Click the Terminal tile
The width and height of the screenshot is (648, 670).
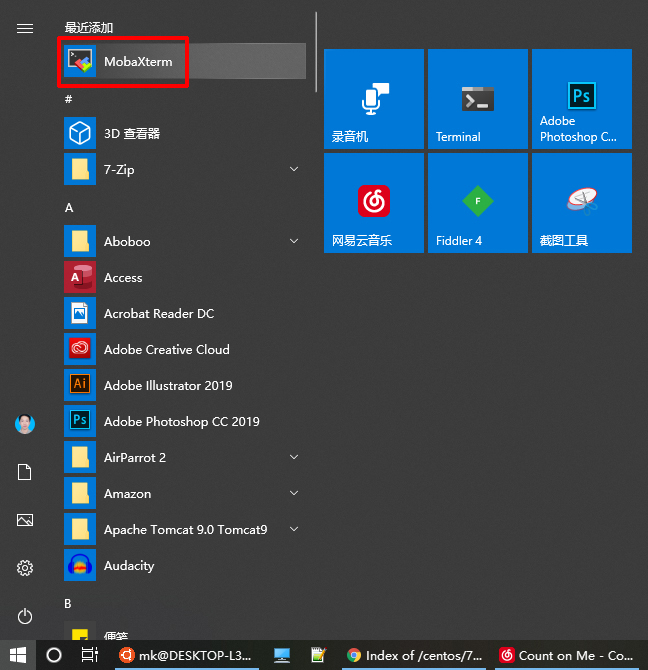(478, 99)
